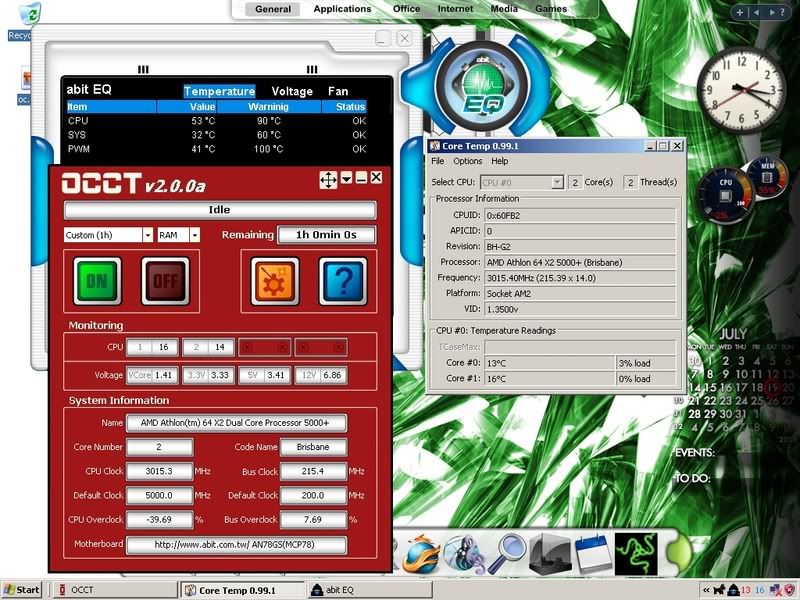Open OCCT settings with the orange gear icon
800x600 pixels.
(x=272, y=281)
